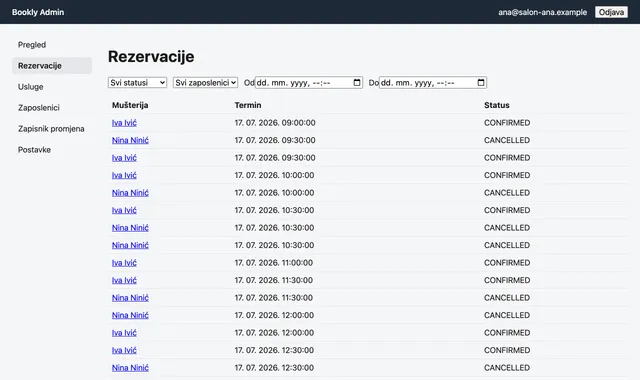This screenshot has width=640, height=380.
Task: Click CONFIRMED status in the 11:00:00 row
Action: point(507,263)
